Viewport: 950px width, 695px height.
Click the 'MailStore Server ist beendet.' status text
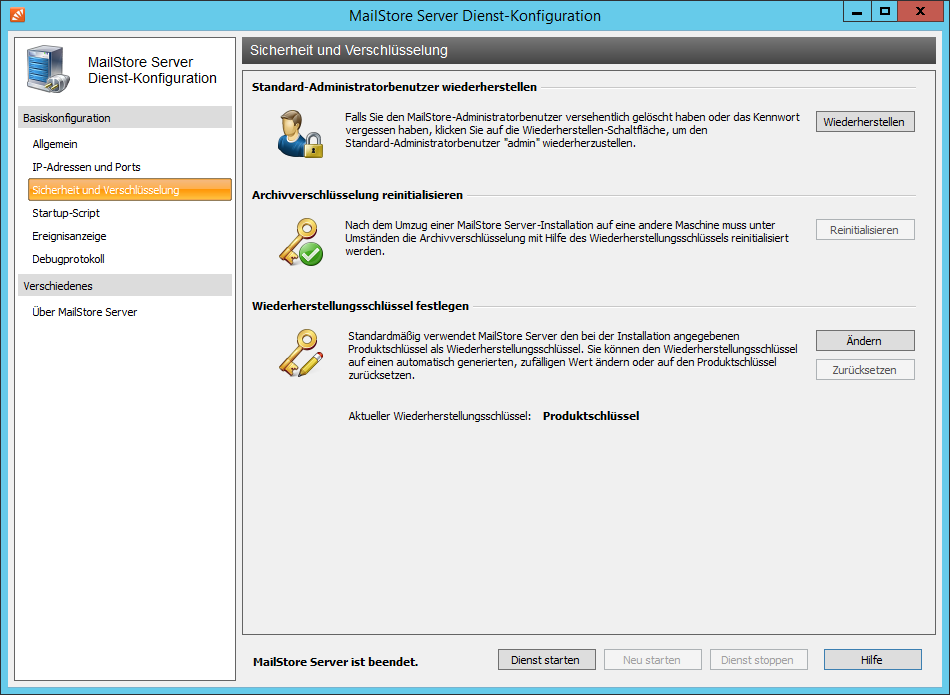(x=335, y=662)
